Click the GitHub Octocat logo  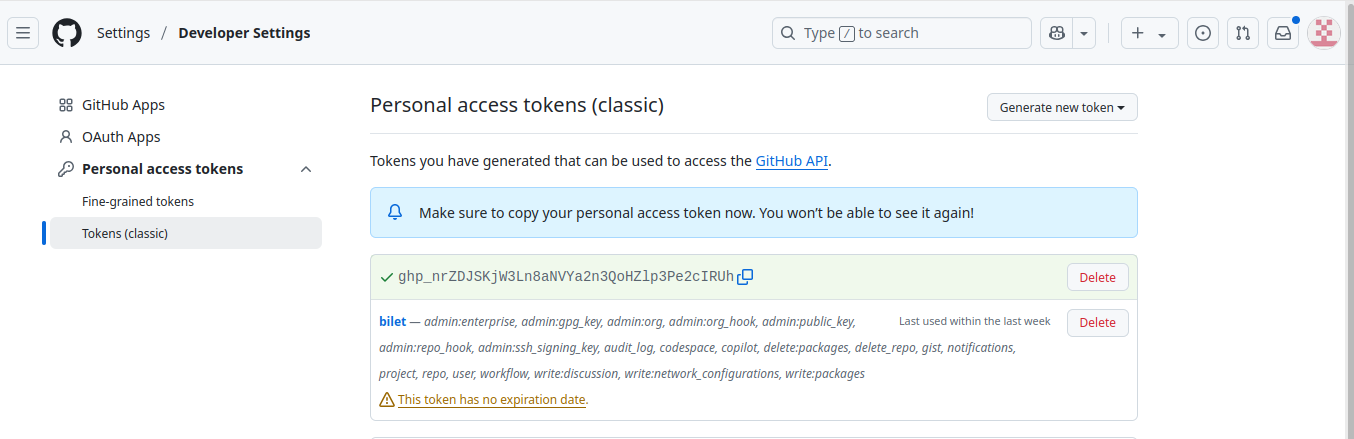(x=67, y=33)
